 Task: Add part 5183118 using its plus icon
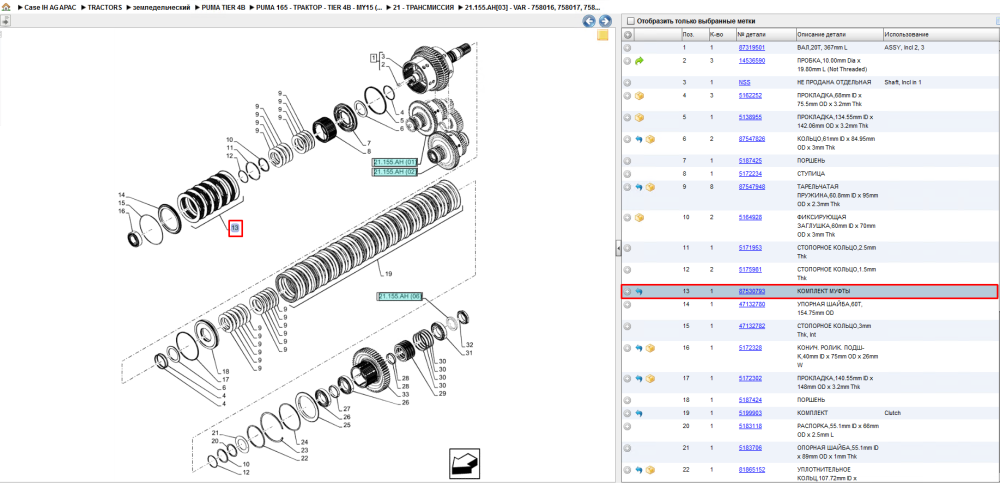click(628, 426)
